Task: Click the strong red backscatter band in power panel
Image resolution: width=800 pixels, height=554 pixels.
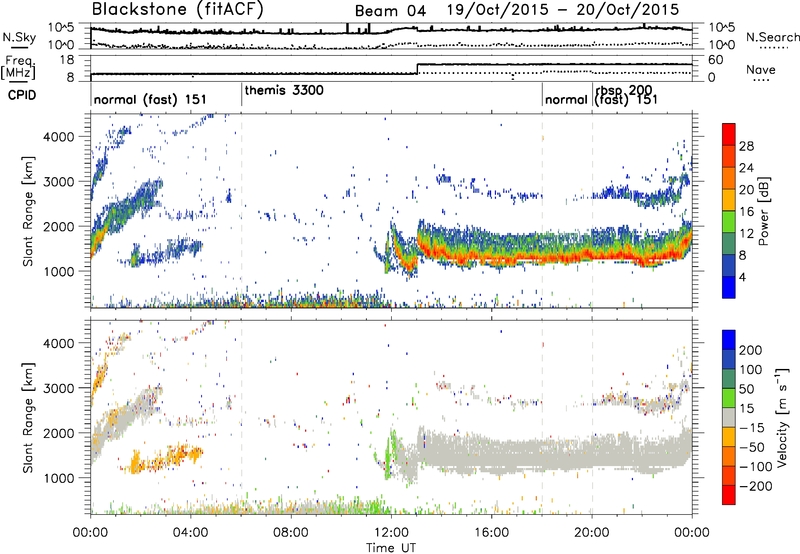Action: pos(555,255)
